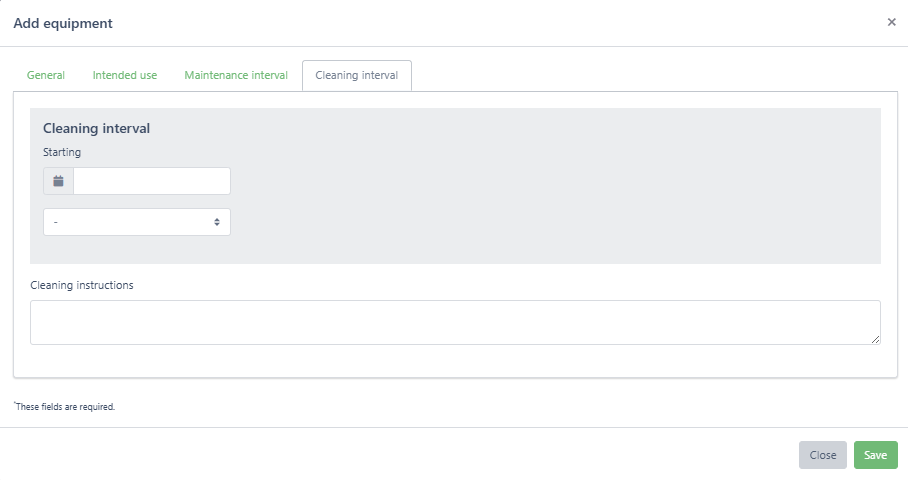Click the bold Cleaning interval section heading
908x480 pixels.
click(x=96, y=128)
